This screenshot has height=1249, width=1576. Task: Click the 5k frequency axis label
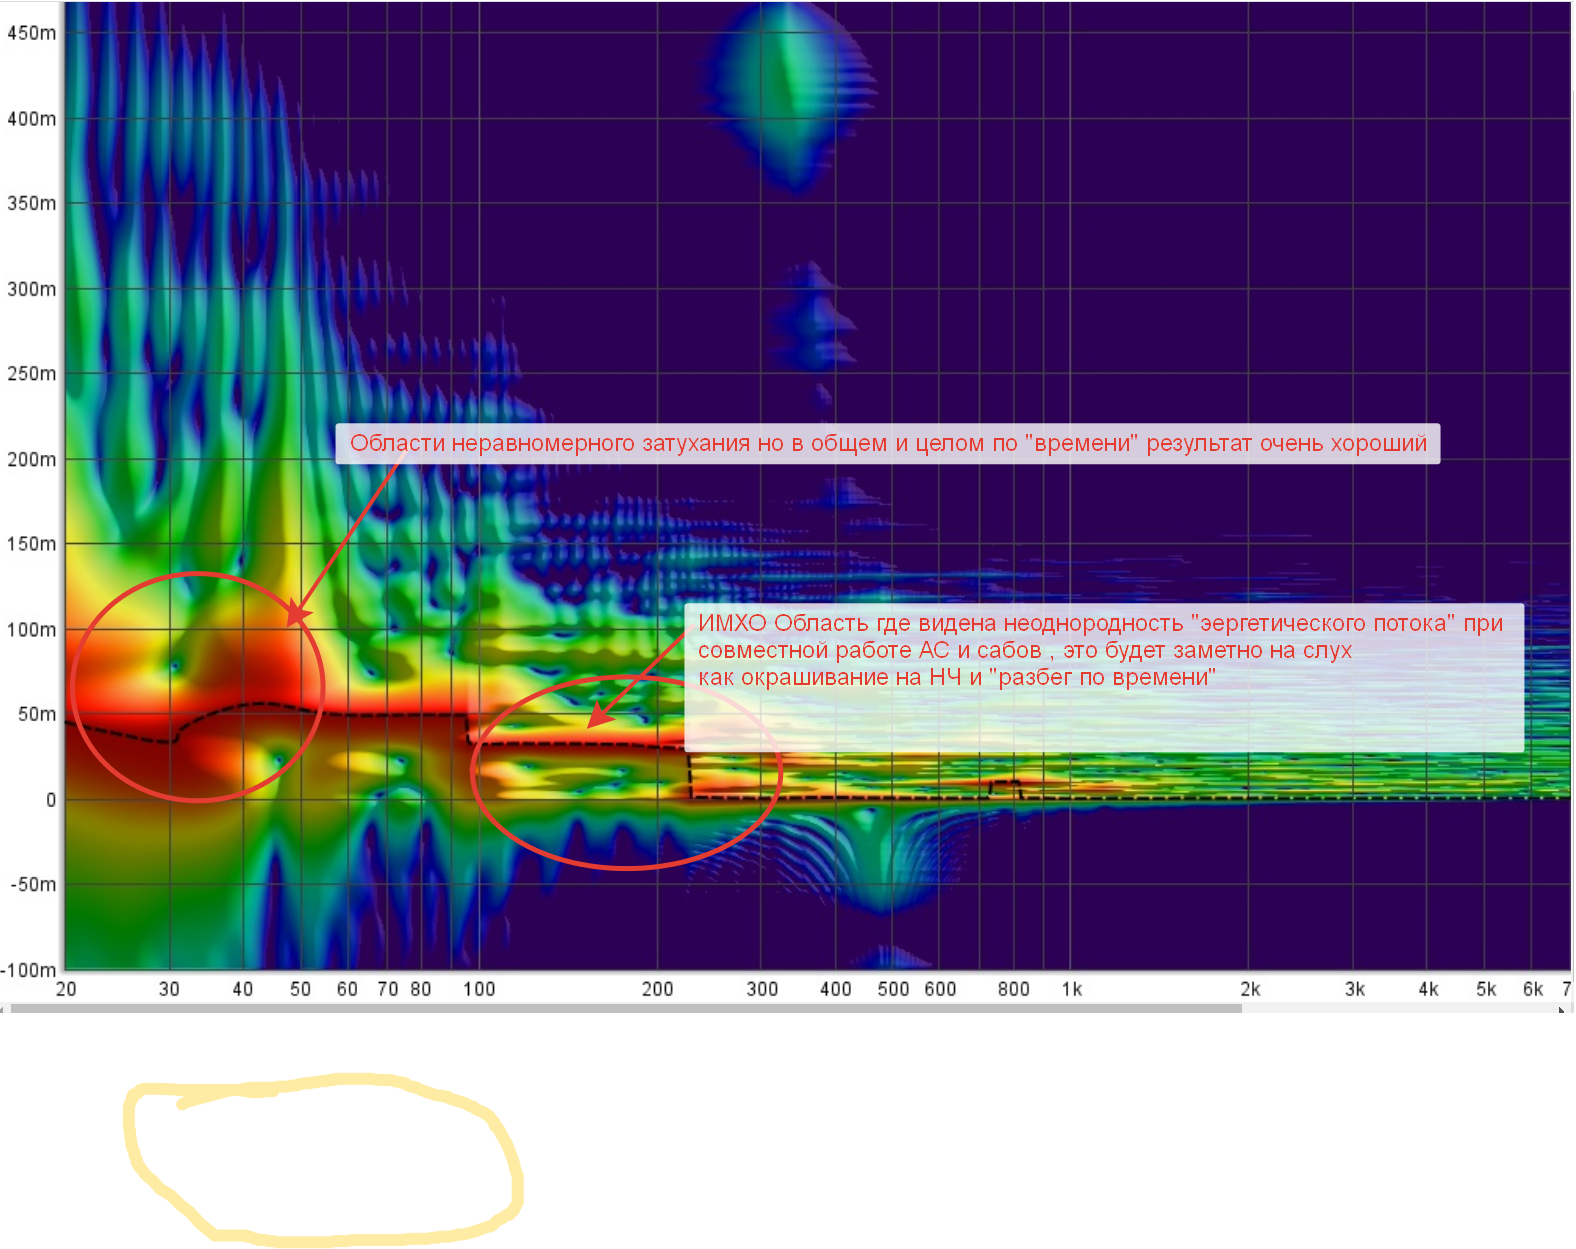1486,989
